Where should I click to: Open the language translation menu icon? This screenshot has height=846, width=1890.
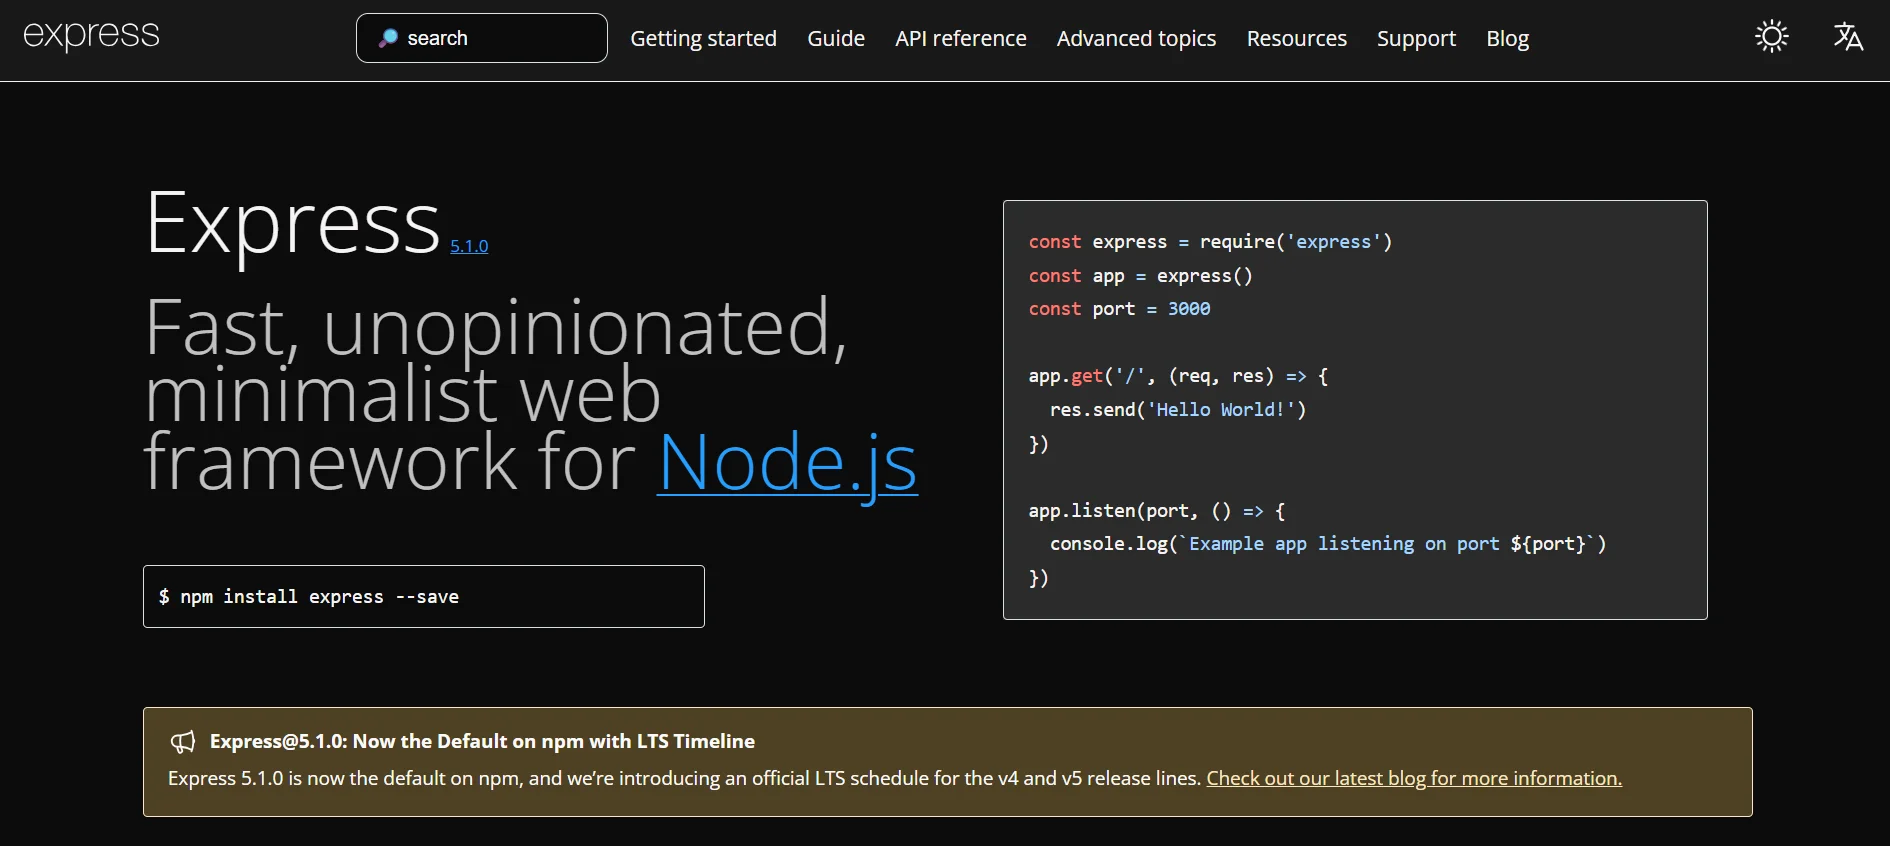pyautogui.click(x=1848, y=37)
